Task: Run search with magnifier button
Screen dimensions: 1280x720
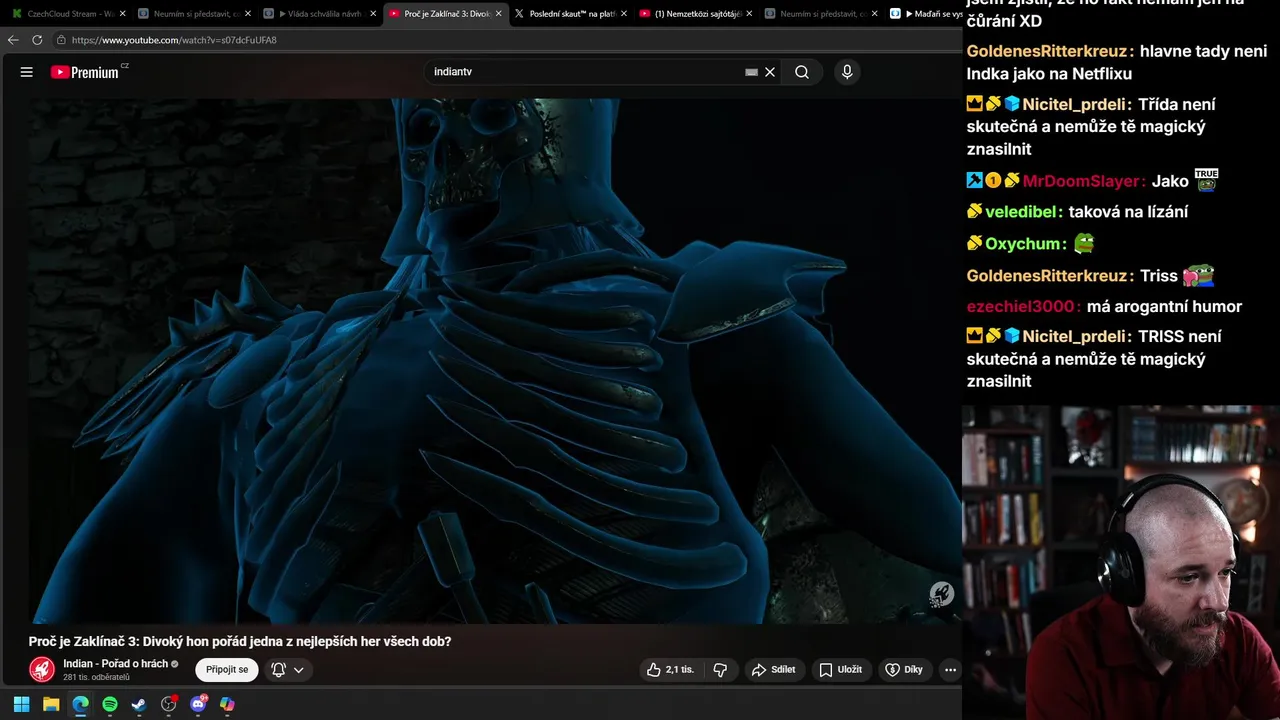Action: coord(802,72)
